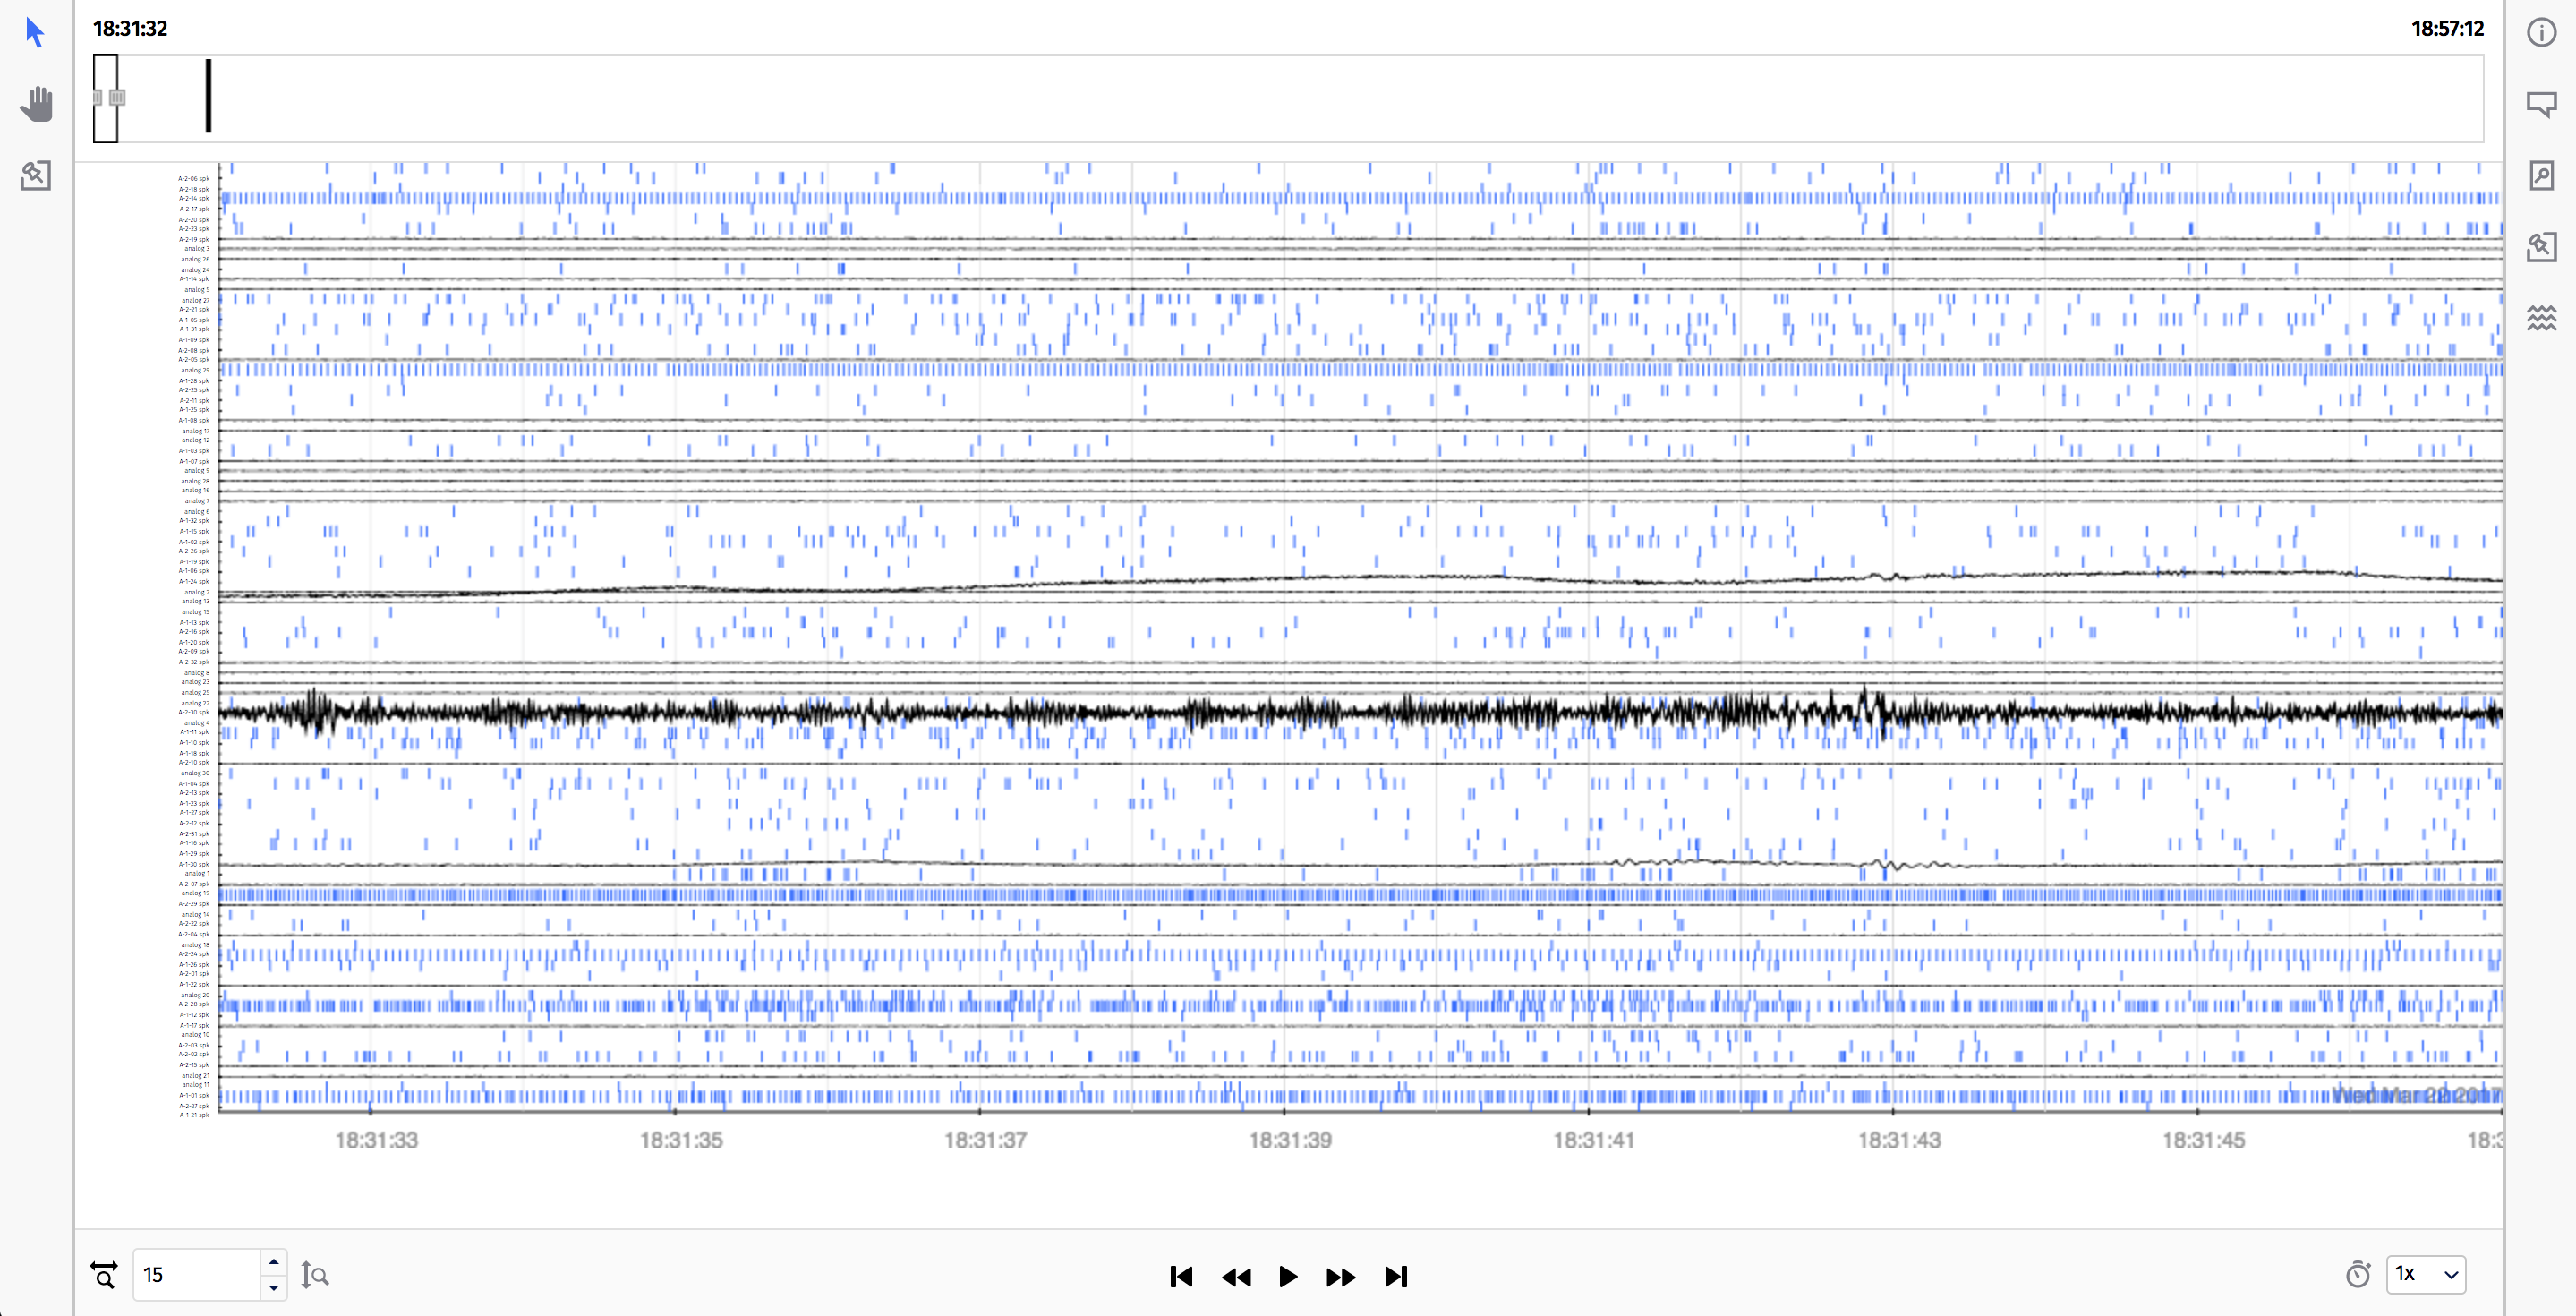Click the annotation edit tool in left sidebar

coord(36,176)
